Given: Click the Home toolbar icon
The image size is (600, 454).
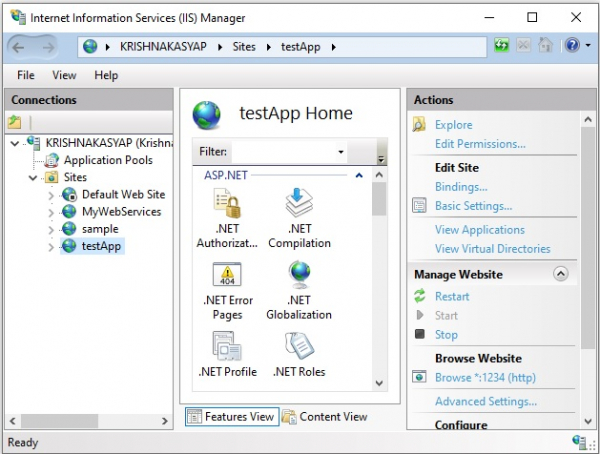Looking at the screenshot, I should [x=545, y=46].
